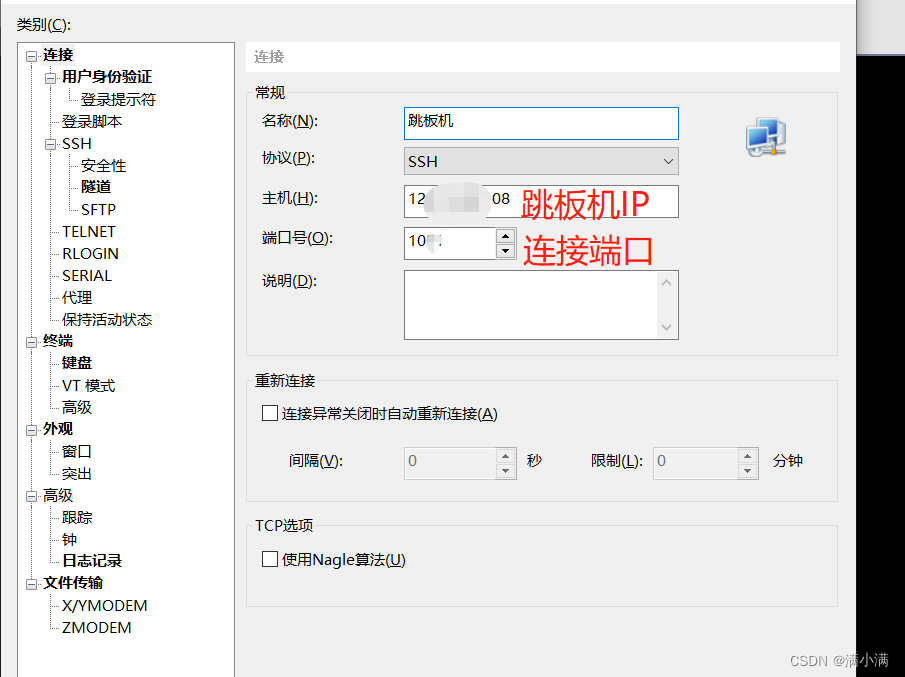Click the 限制 limit minutes field
905x677 pixels.
click(x=695, y=463)
